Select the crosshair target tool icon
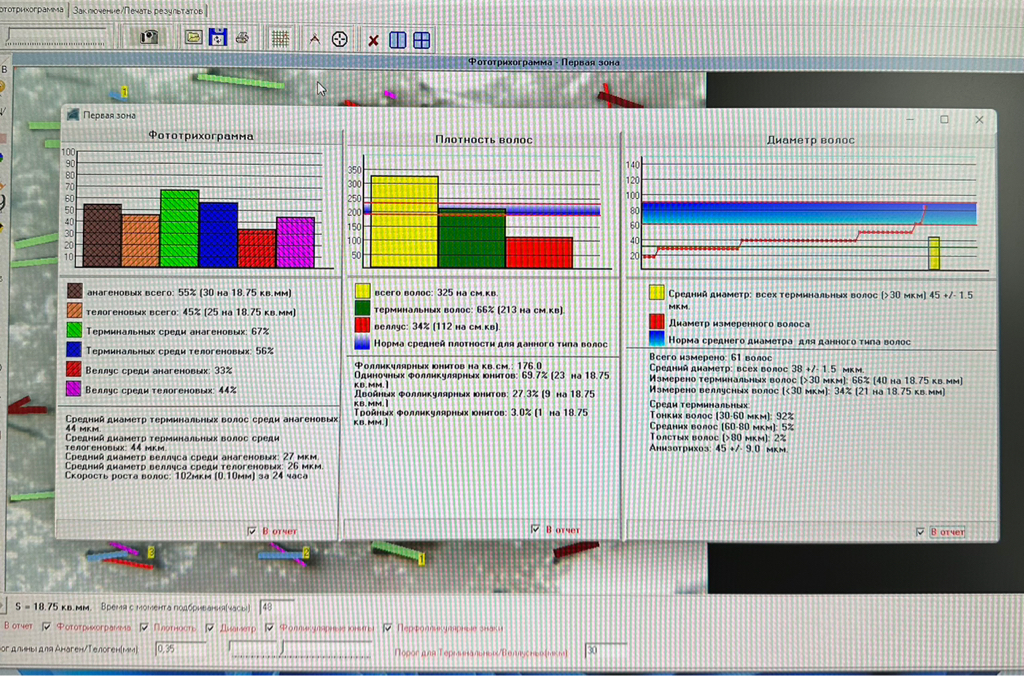 340,39
